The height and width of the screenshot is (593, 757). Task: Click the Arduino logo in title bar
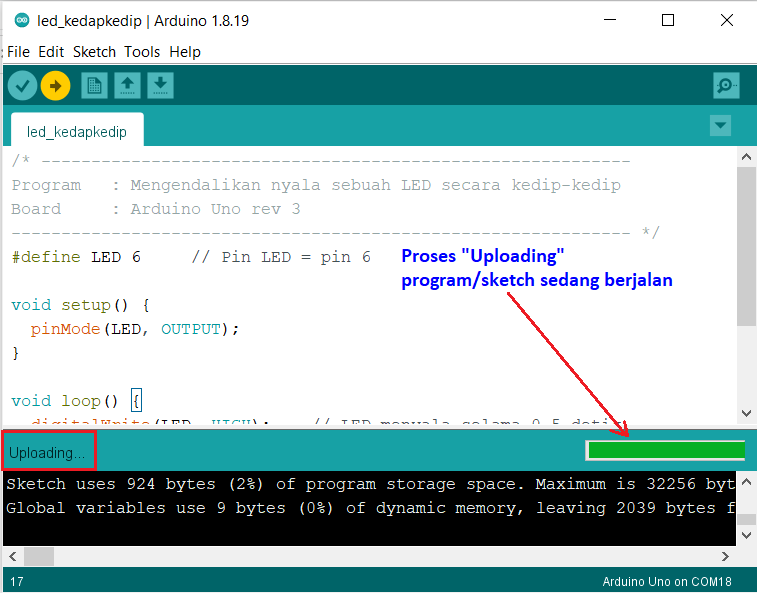[x=22, y=20]
